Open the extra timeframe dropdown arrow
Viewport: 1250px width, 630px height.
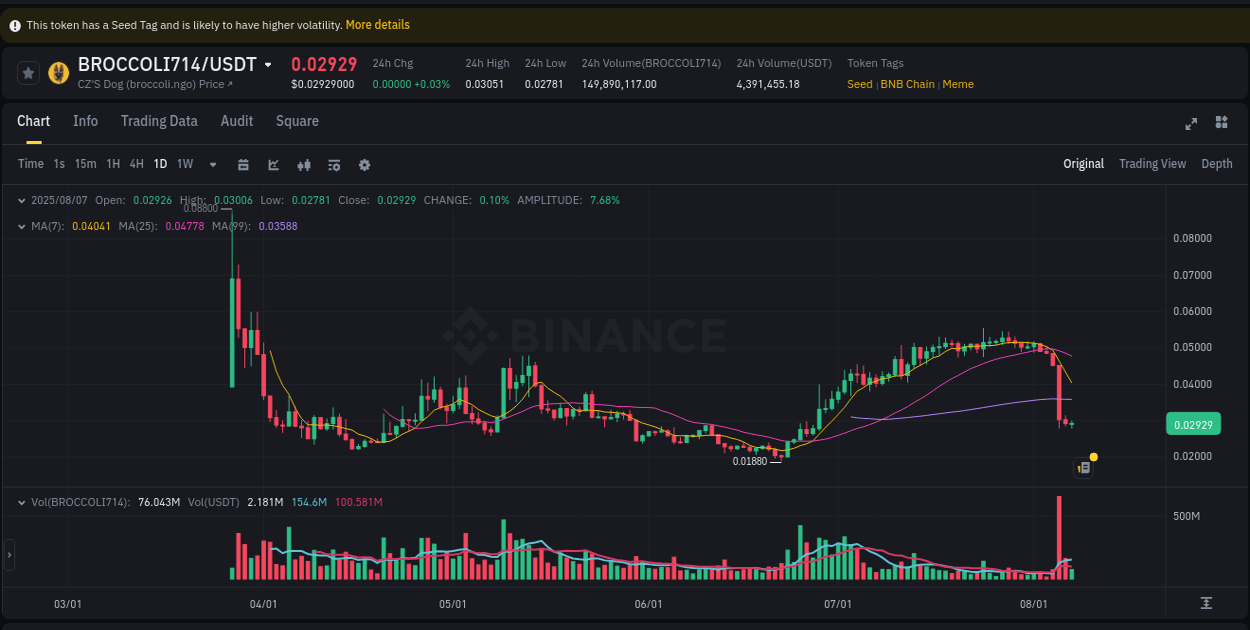coord(212,164)
